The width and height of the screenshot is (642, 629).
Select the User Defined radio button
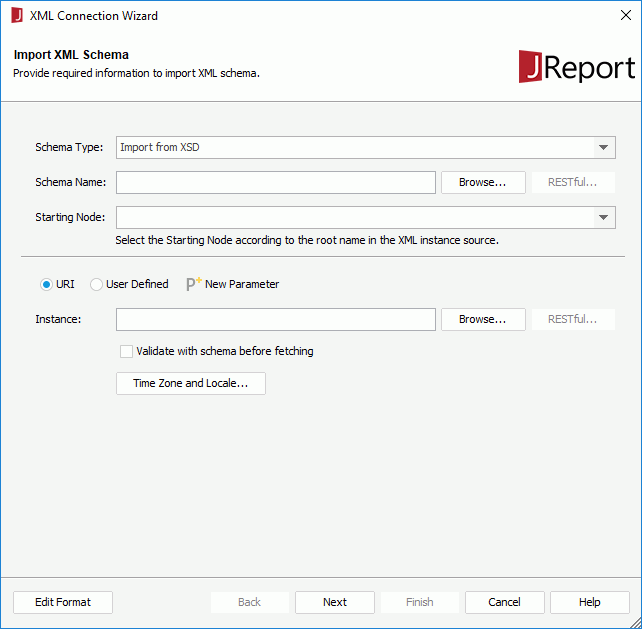[x=96, y=284]
